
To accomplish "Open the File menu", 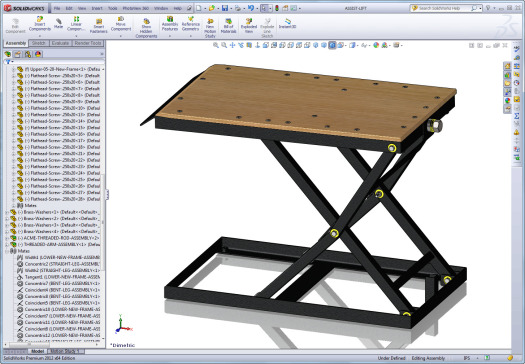I will point(57,8).
